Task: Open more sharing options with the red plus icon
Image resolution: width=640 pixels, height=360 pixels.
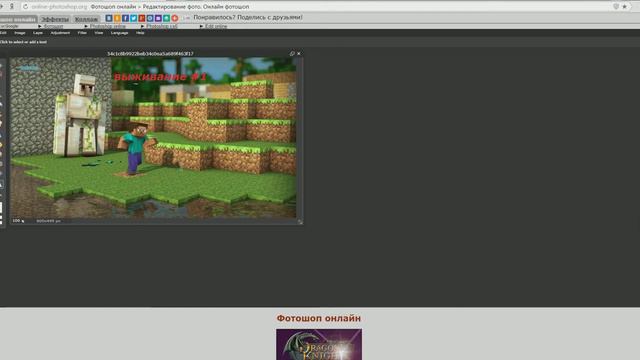Action: click(175, 18)
